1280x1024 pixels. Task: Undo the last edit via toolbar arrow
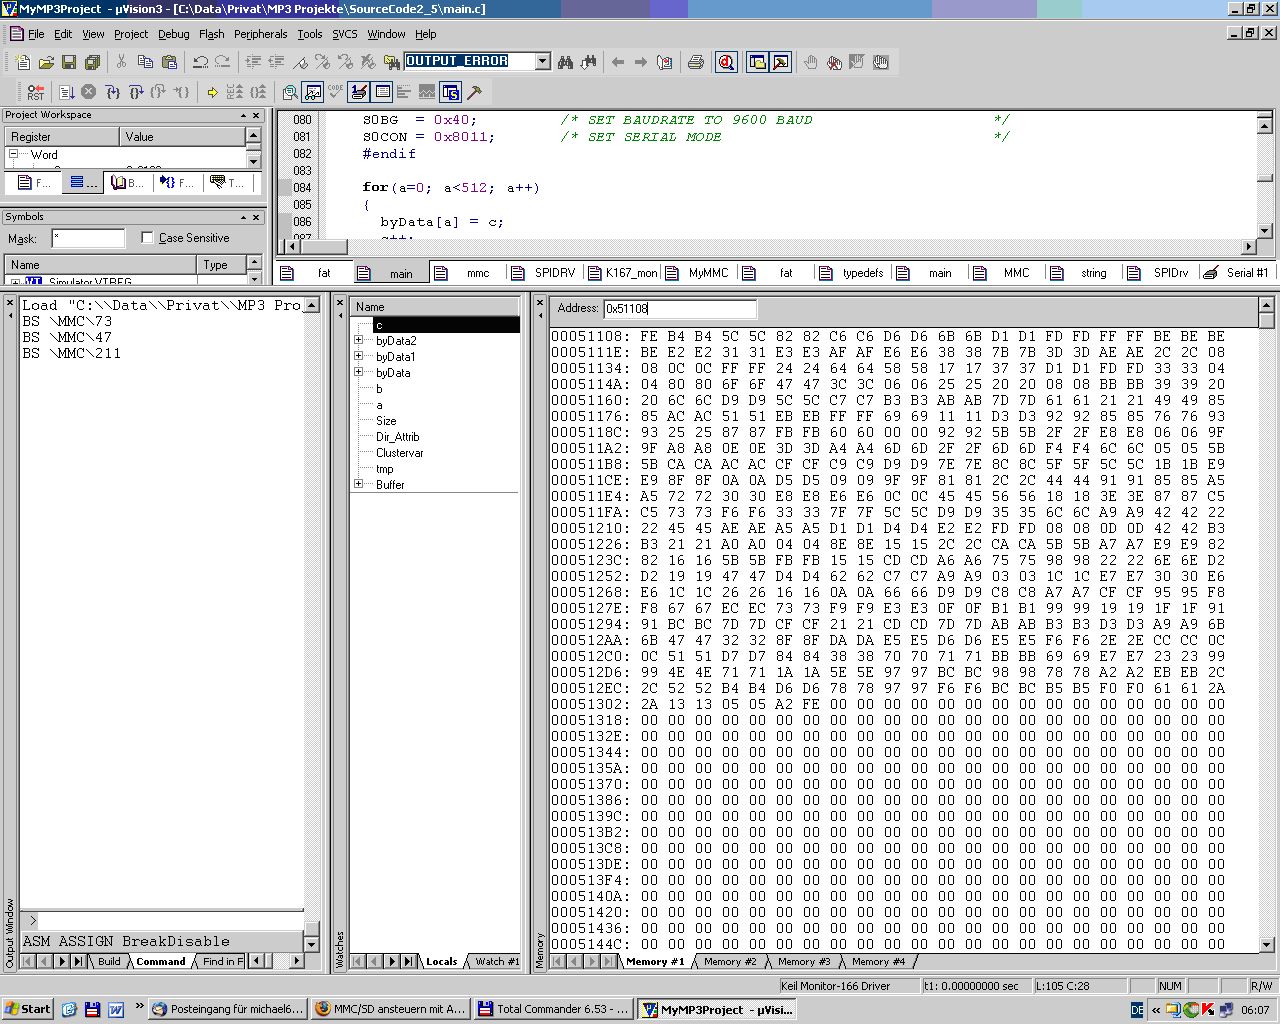pyautogui.click(x=200, y=62)
